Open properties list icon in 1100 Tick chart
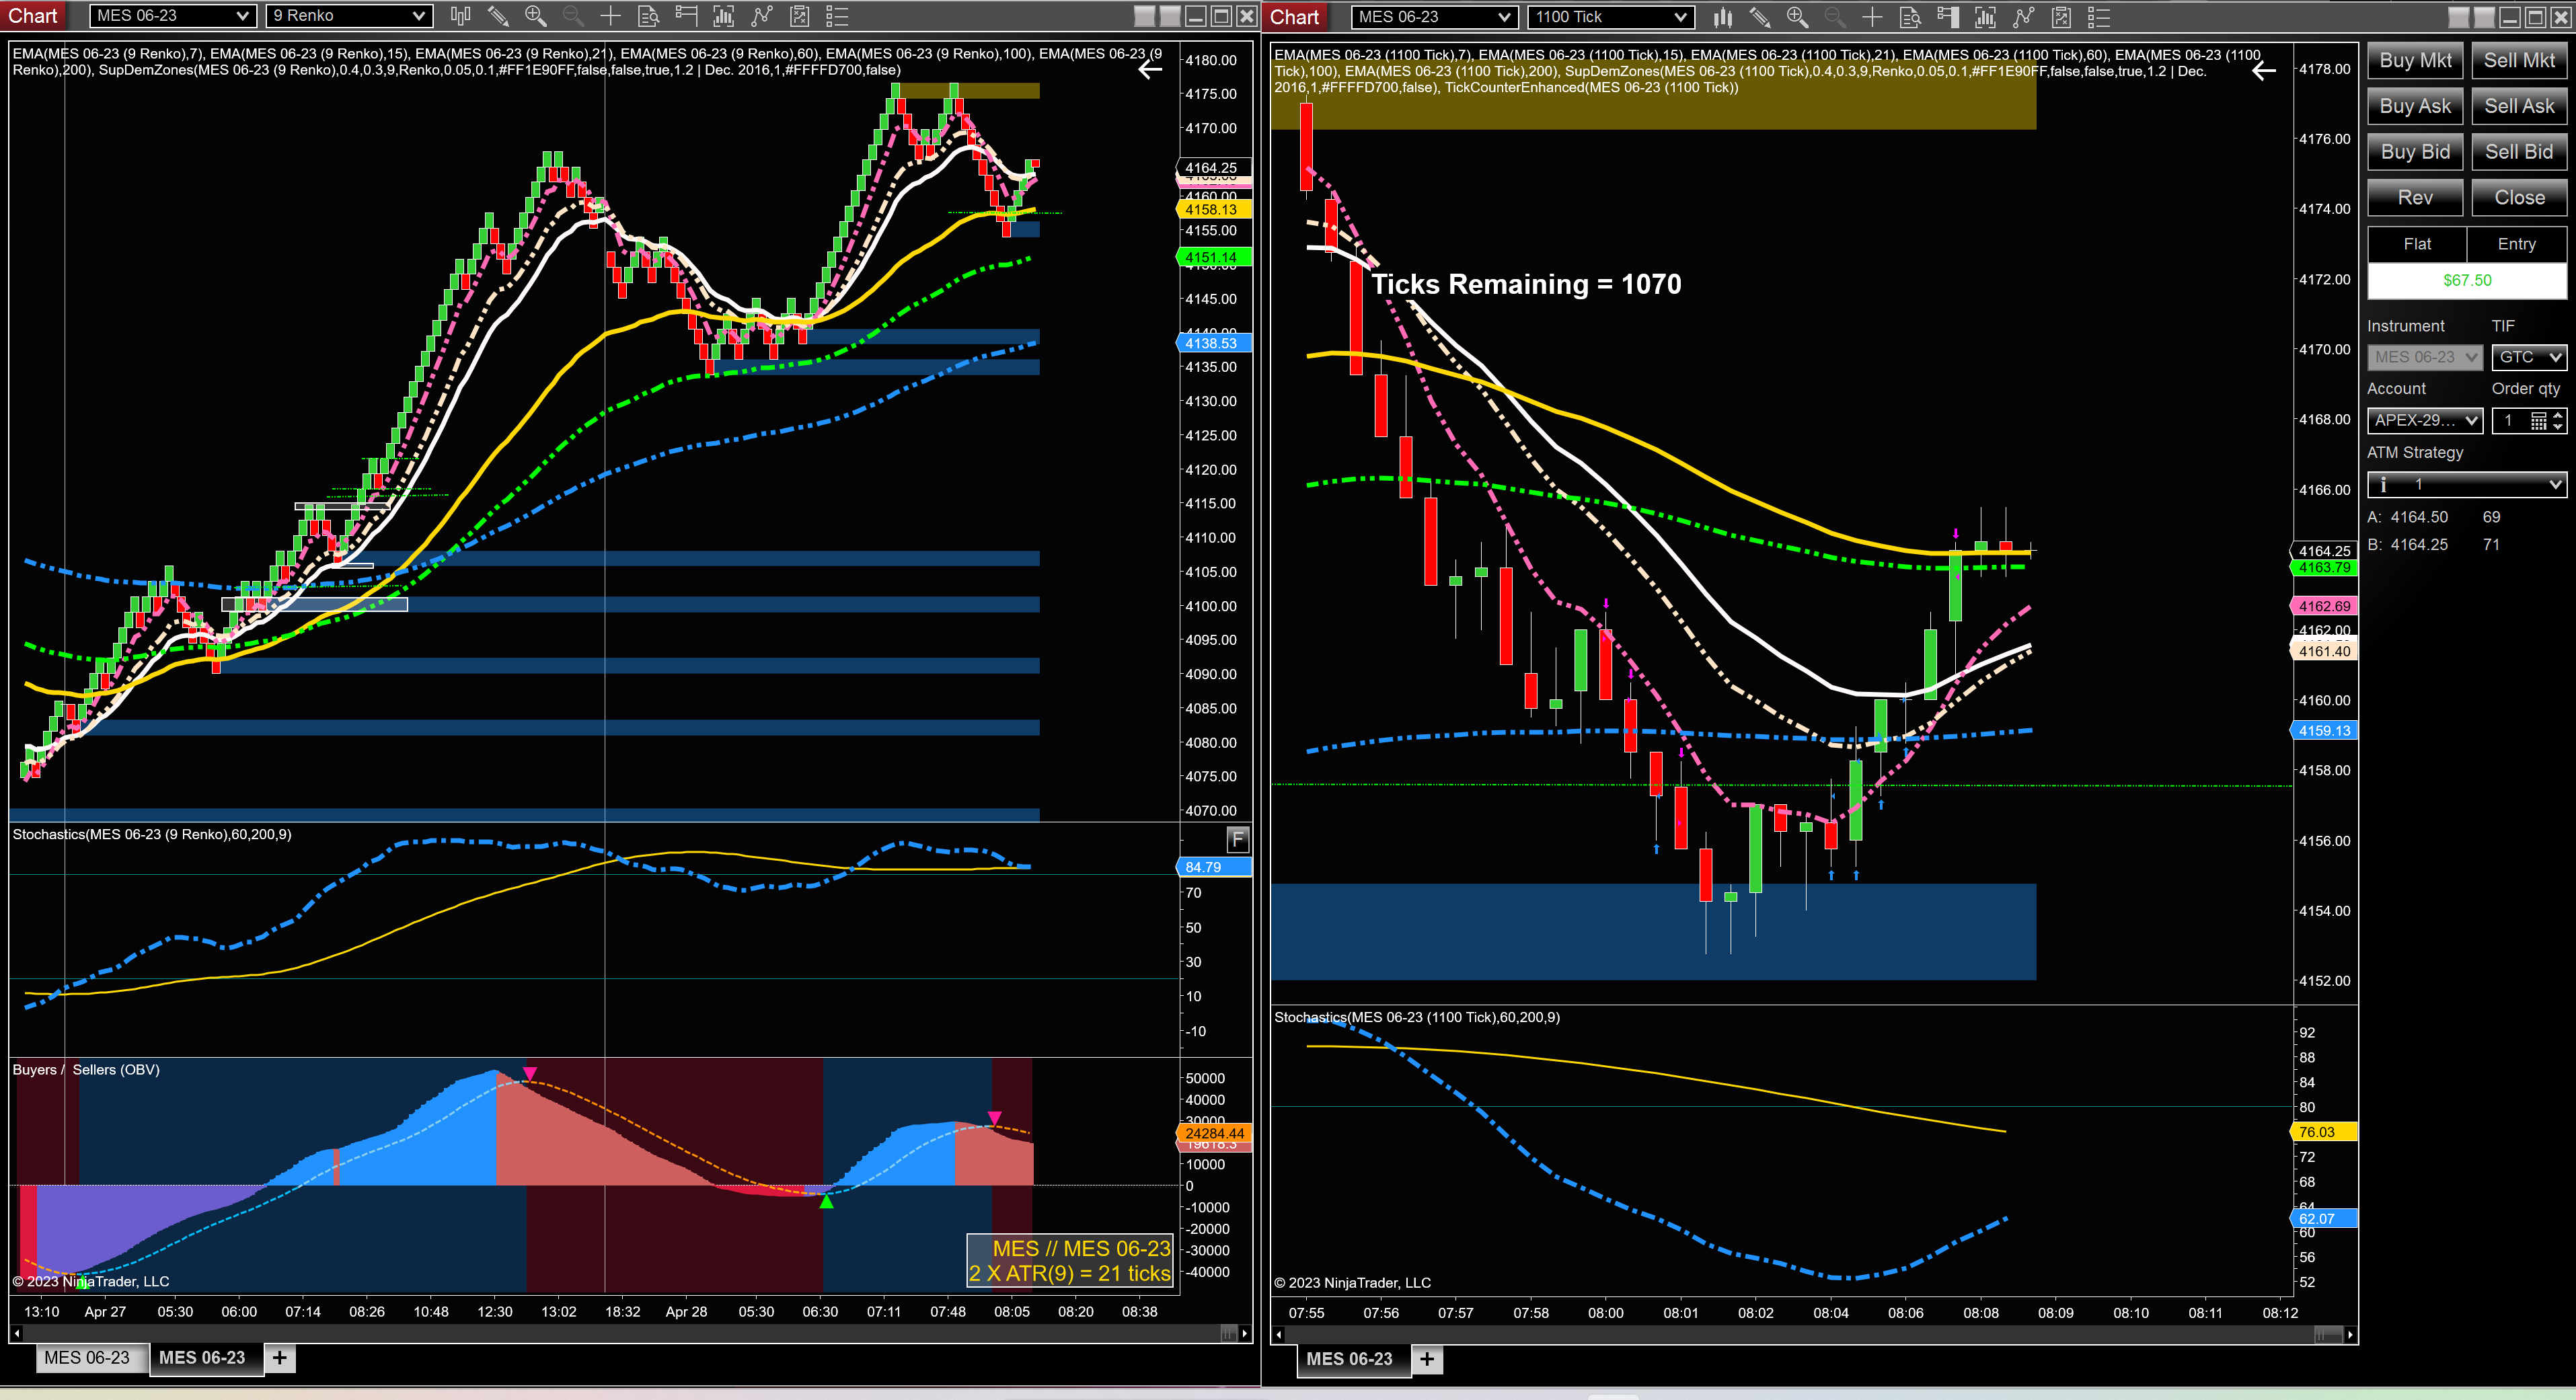Screen dimensions: 2576x1400 (x=2099, y=17)
